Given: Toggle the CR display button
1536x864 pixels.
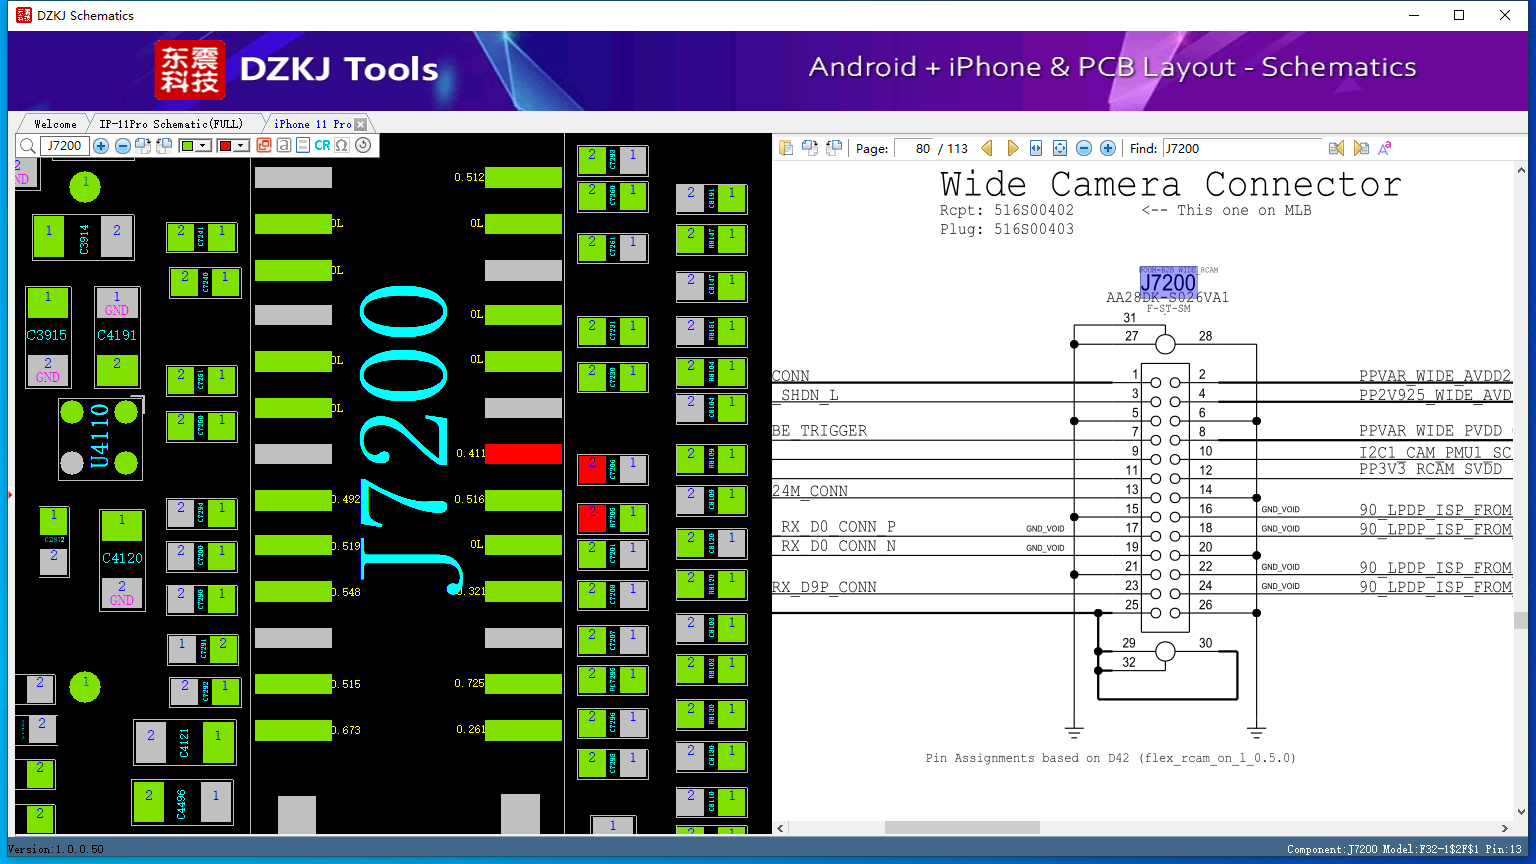Looking at the screenshot, I should [x=322, y=146].
